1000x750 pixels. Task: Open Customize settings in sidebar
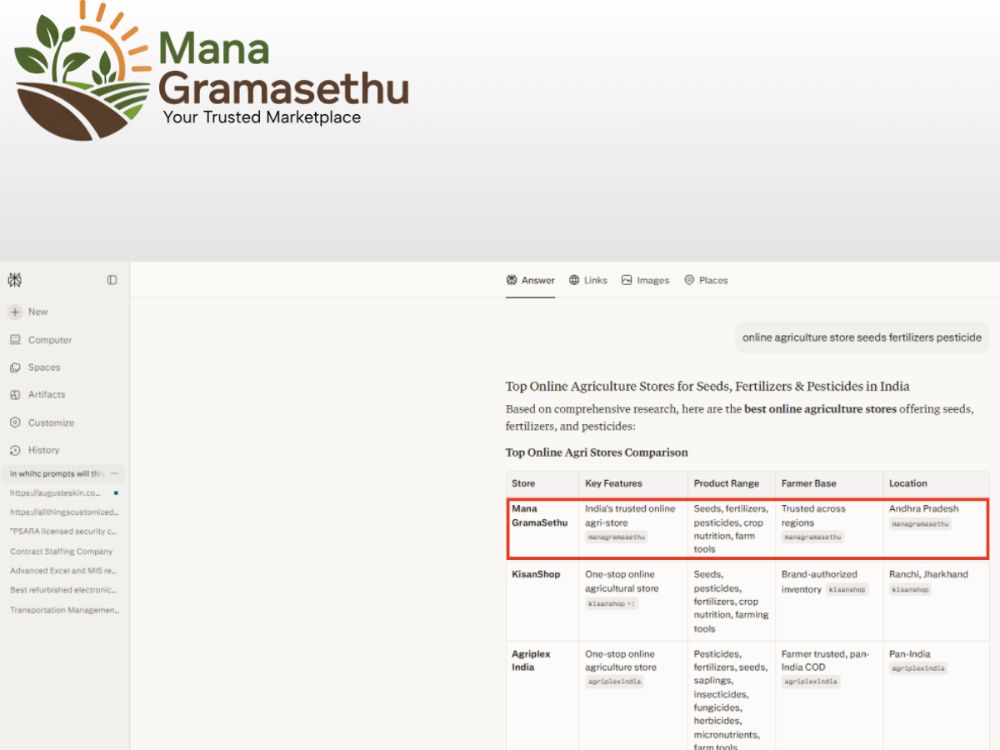[42, 423]
